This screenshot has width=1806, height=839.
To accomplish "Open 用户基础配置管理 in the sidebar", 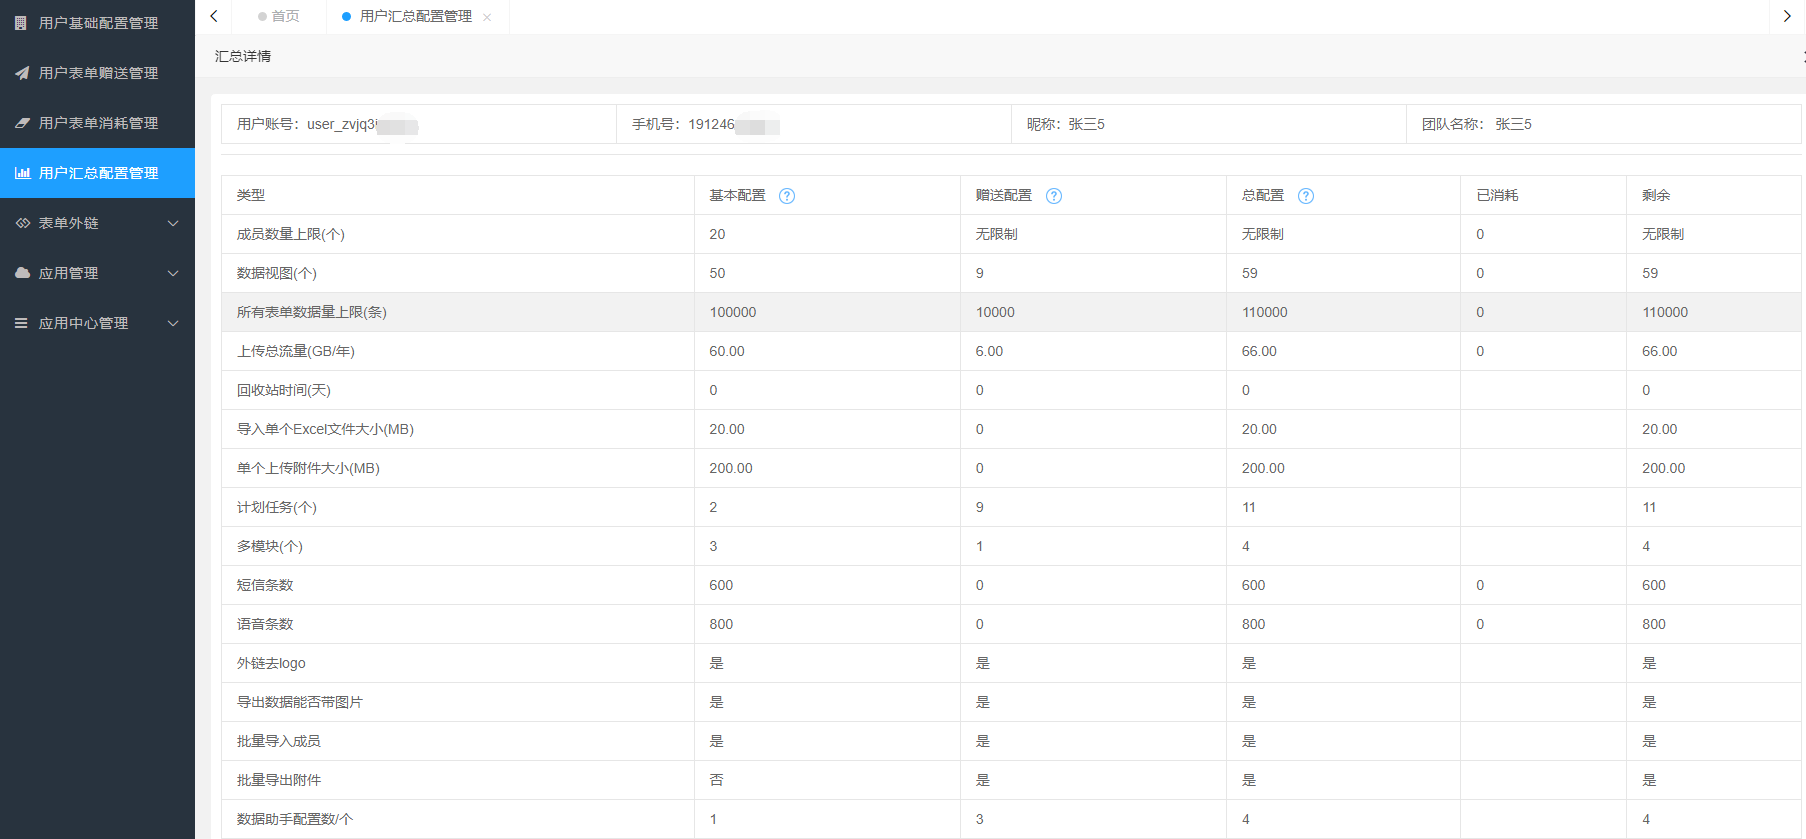I will point(98,23).
